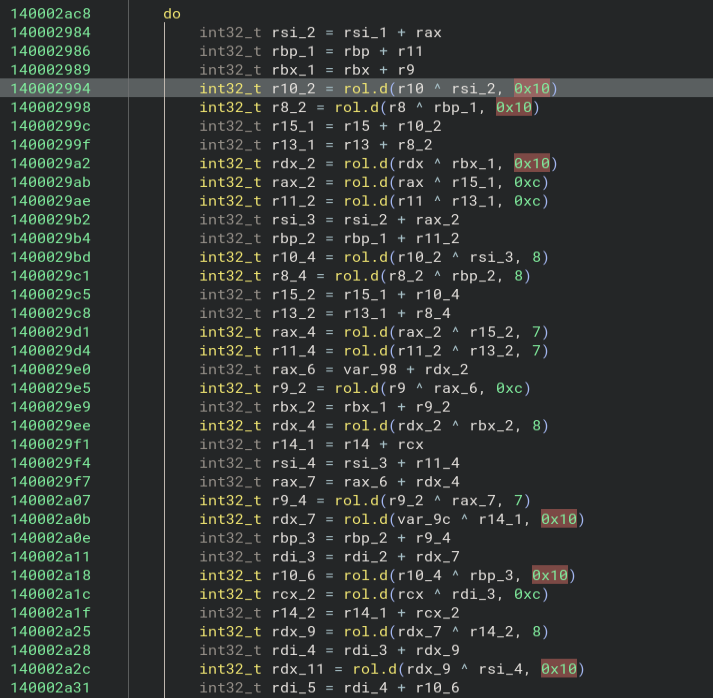Click address 140002a1c
This screenshot has height=698, width=713.
pyautogui.click(x=50, y=594)
